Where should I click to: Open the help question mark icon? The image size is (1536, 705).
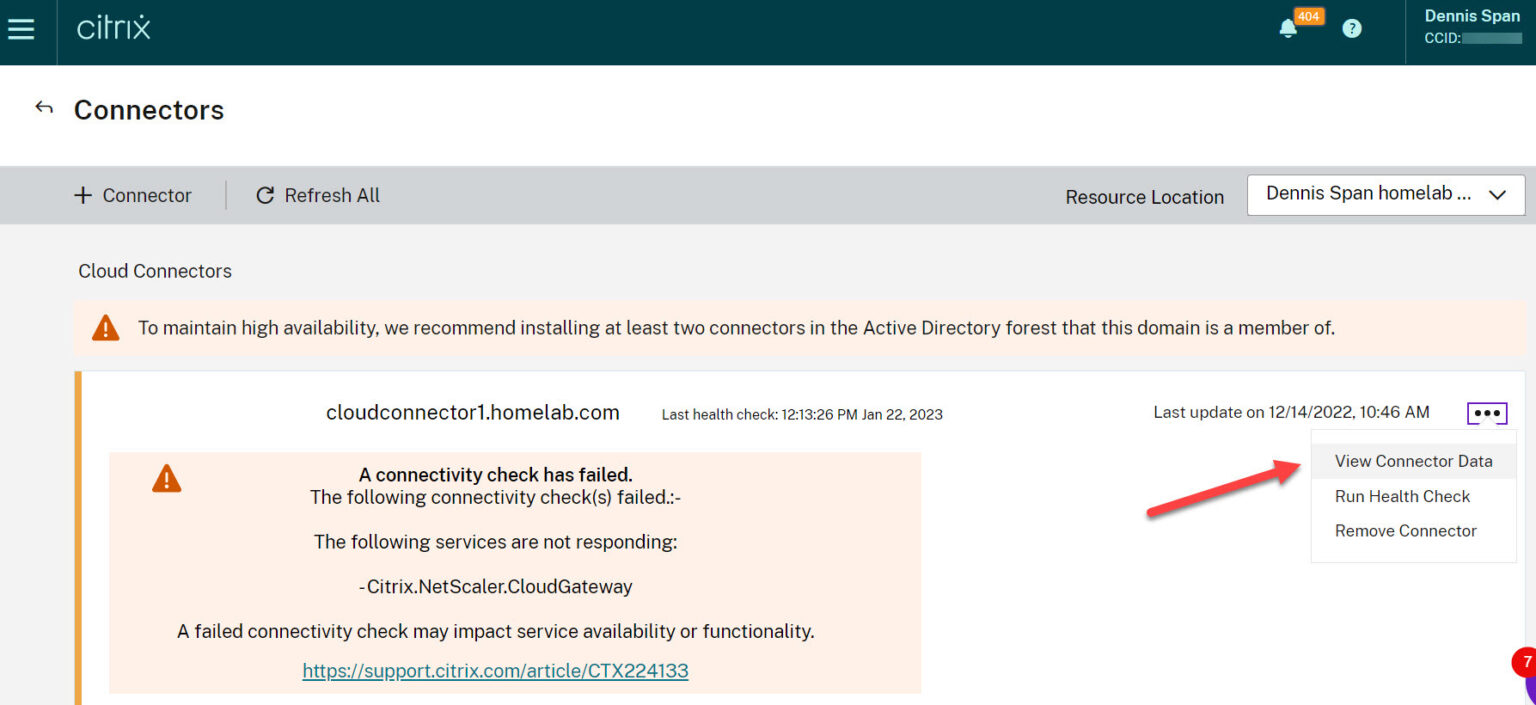[1352, 28]
